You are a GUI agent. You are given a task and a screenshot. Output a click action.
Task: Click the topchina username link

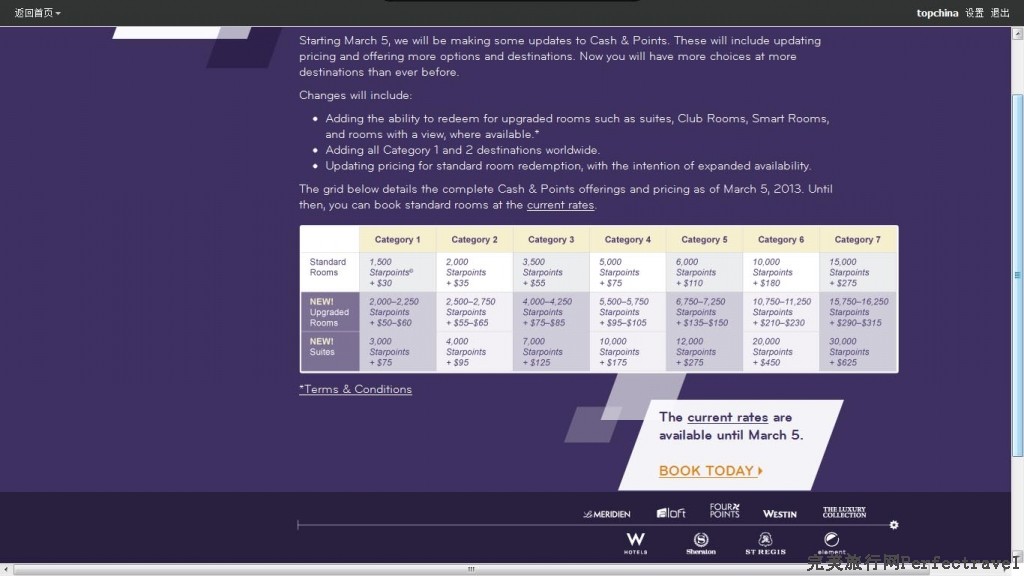[x=937, y=12]
